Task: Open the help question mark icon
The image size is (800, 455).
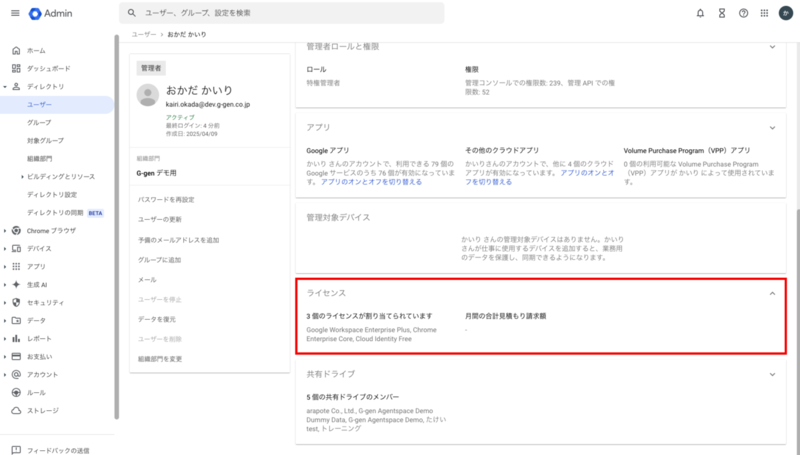Action: pos(743,13)
